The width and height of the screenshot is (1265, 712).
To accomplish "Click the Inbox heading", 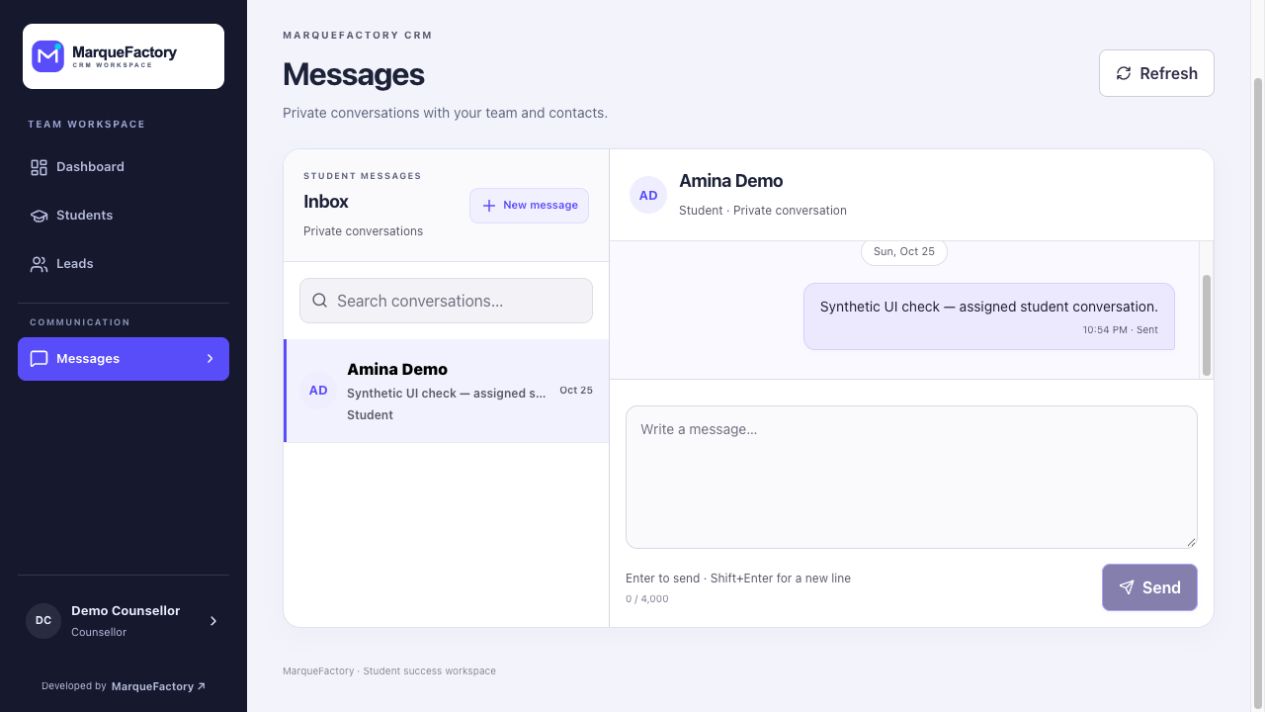I will pyautogui.click(x=326, y=201).
